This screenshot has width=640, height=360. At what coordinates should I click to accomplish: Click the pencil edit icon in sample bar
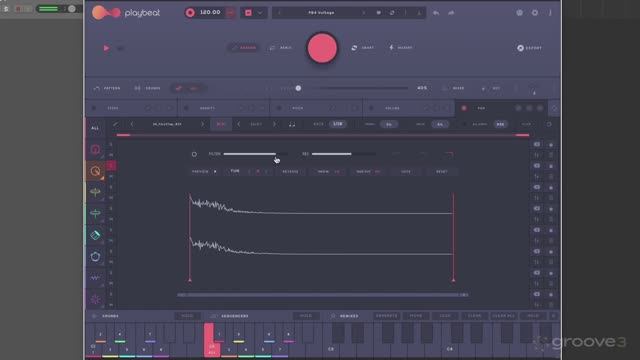pyautogui.click(x=116, y=124)
